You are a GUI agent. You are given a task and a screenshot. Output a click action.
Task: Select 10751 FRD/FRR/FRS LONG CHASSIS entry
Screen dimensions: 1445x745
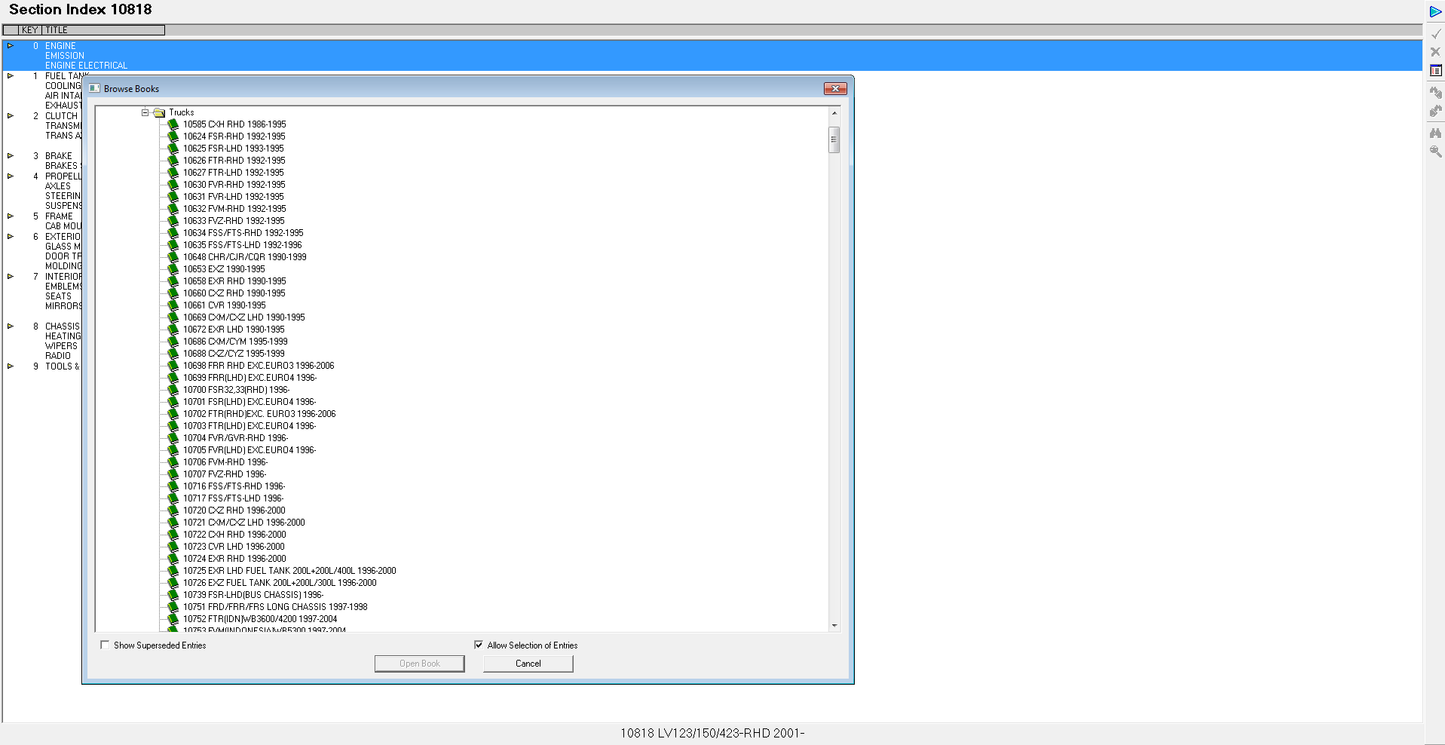(275, 607)
